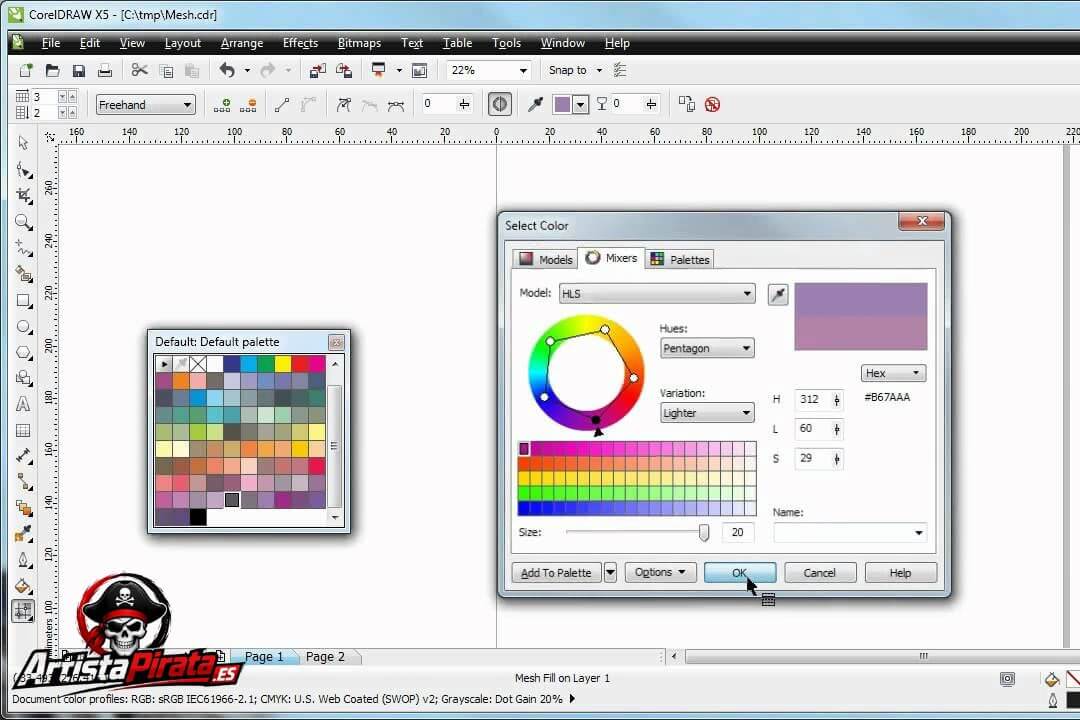Screen dimensions: 1080x720
Task: Click the Export icon in toolbar
Action: click(344, 70)
